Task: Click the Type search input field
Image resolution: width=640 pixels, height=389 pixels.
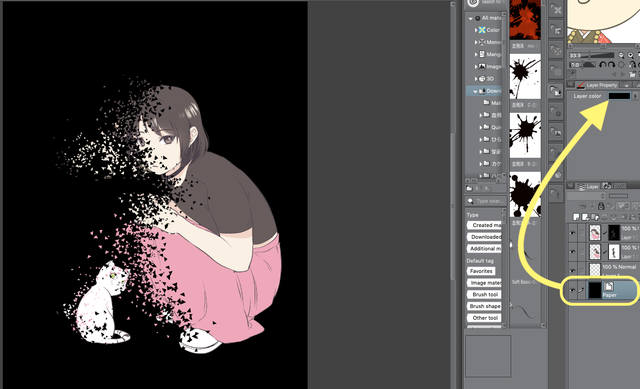Action: coord(486,201)
